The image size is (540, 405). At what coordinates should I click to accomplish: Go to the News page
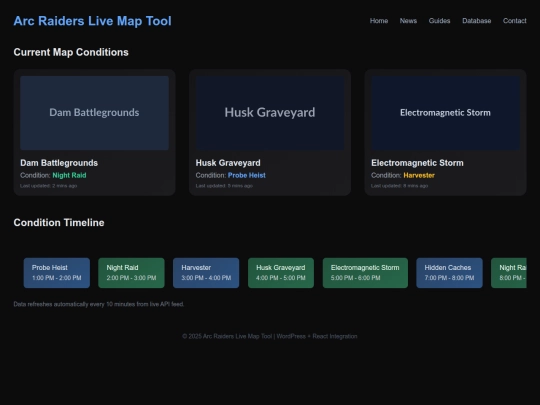coord(408,21)
